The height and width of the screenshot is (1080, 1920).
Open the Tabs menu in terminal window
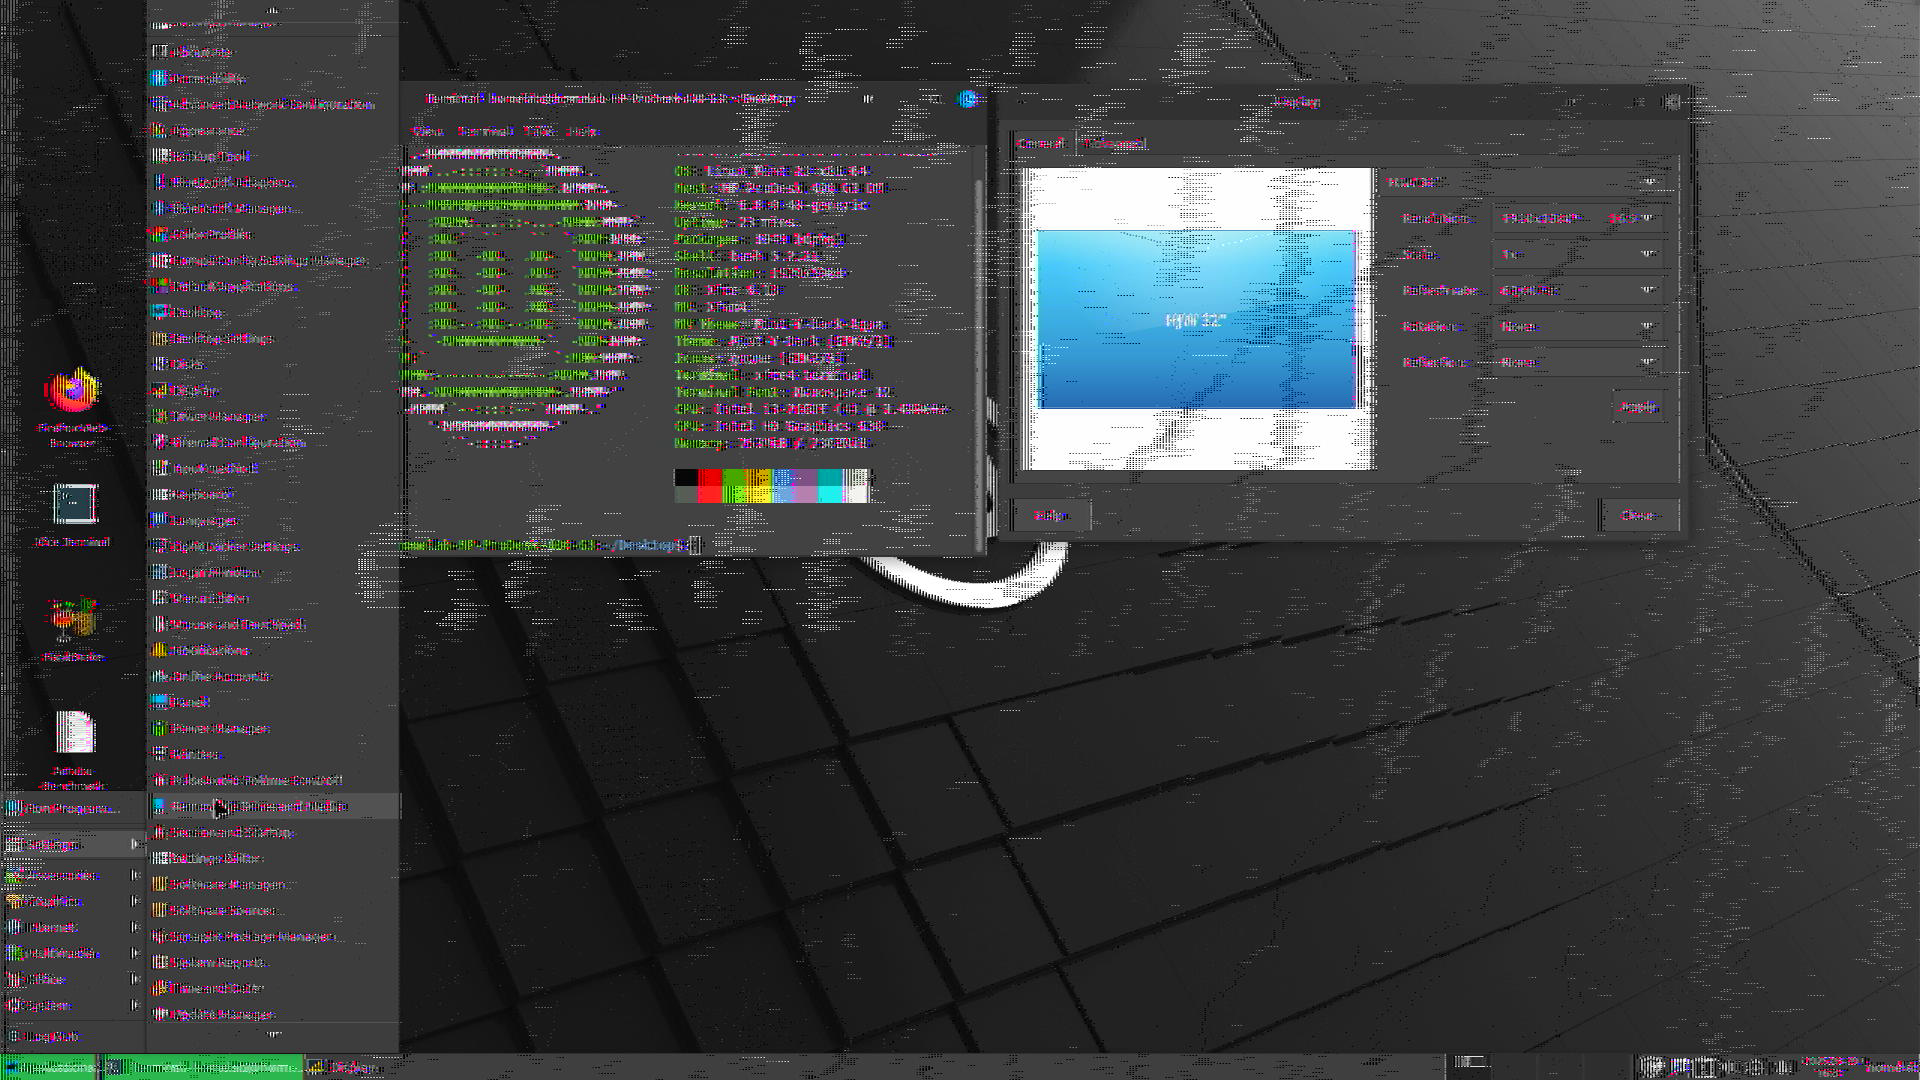(539, 131)
